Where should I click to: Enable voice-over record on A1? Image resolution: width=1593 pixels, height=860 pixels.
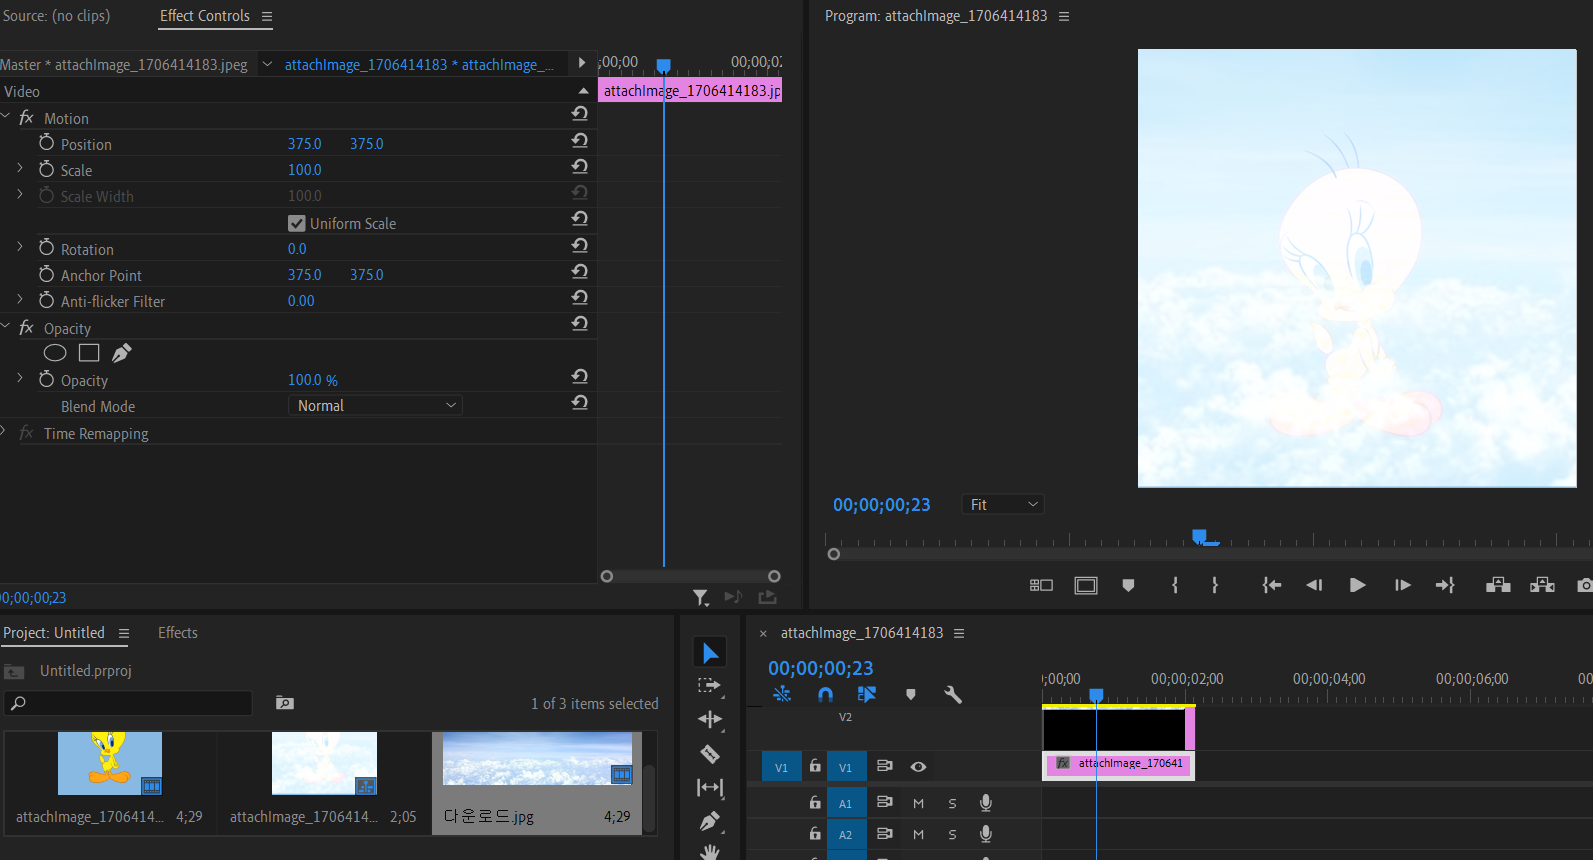pyautogui.click(x=986, y=802)
